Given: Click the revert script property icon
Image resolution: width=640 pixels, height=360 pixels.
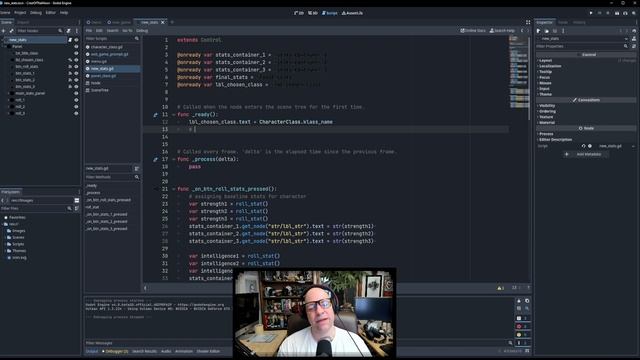Looking at the screenshot, I should (583, 146).
